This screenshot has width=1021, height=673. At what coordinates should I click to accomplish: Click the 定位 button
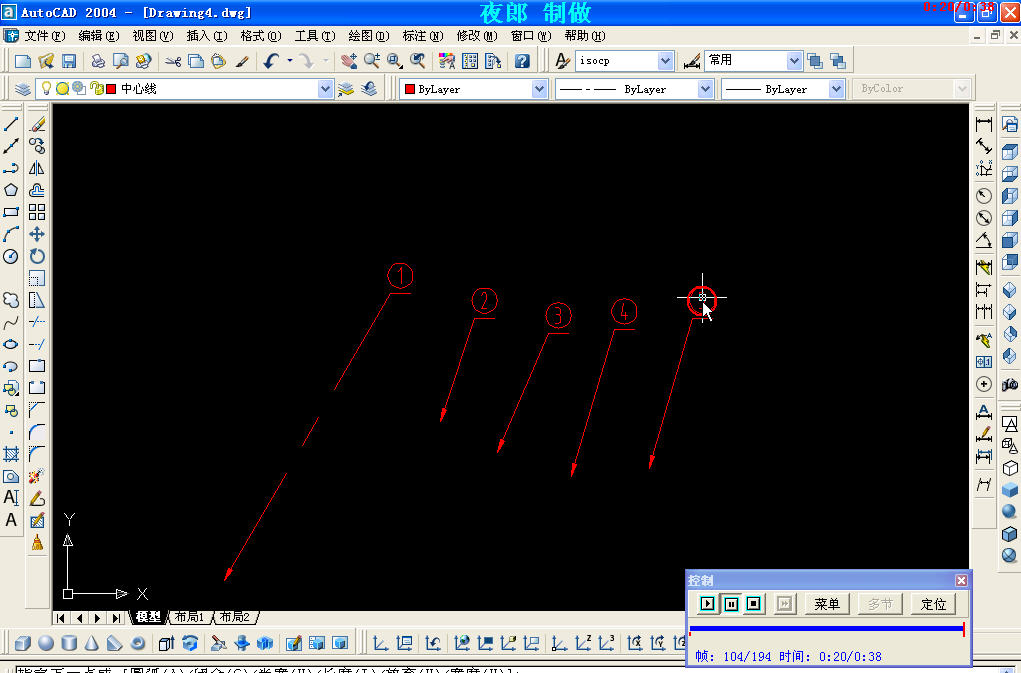(933, 604)
